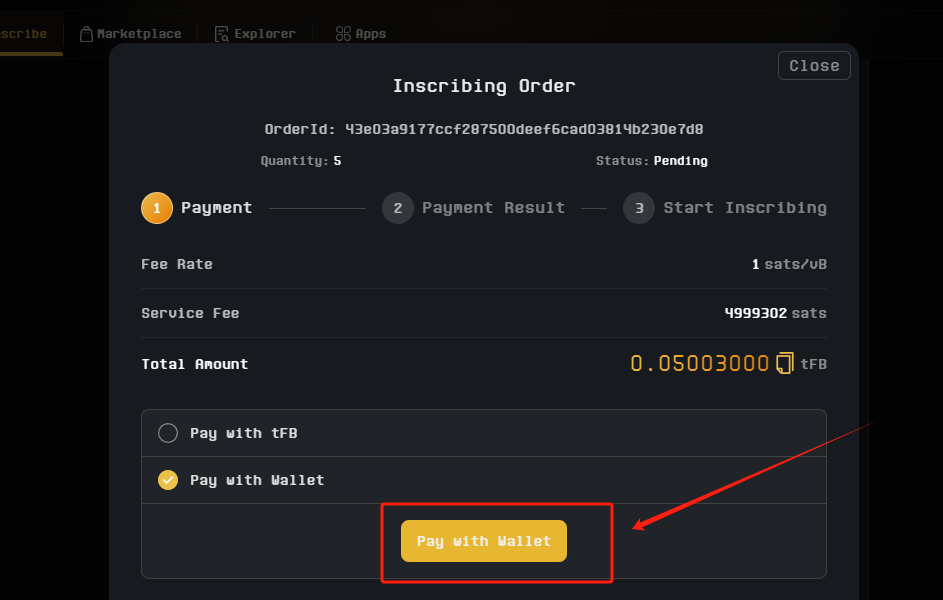This screenshot has width=943, height=600.
Task: Click the step 2 number circle
Action: coord(397,208)
